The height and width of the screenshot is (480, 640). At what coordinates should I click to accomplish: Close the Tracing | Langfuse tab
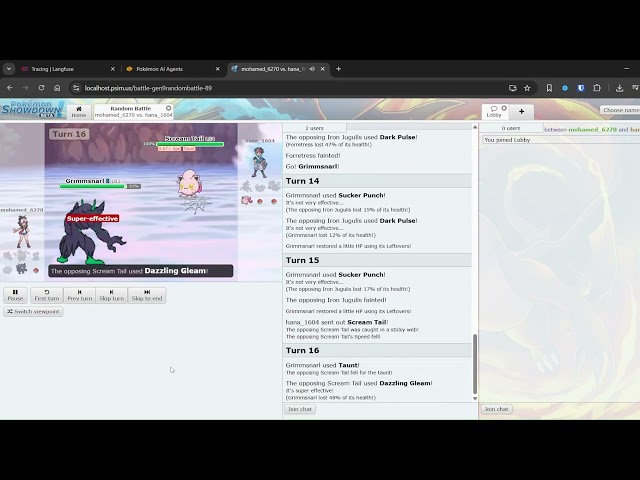point(113,69)
